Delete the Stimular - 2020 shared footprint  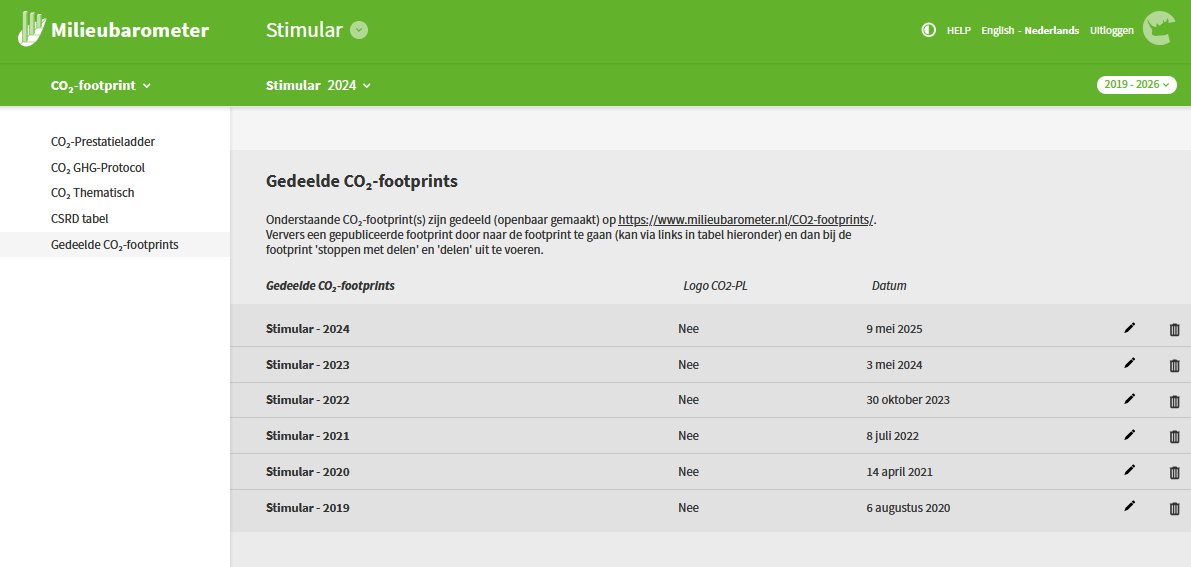coord(1174,473)
